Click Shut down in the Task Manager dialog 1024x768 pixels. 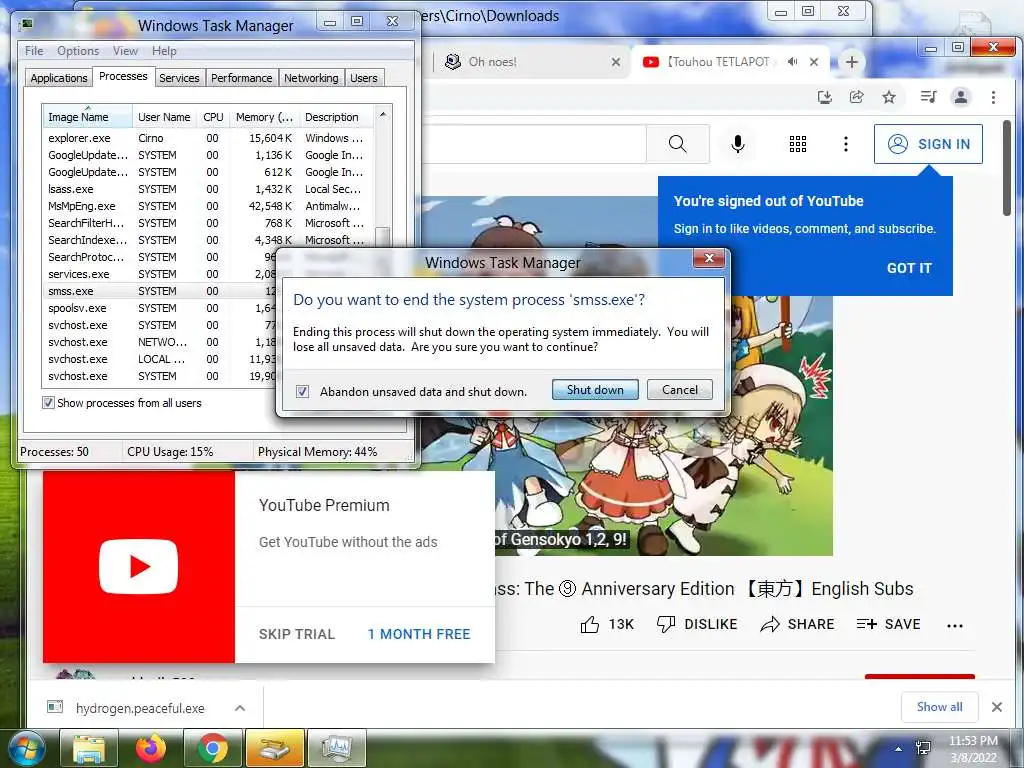(x=595, y=390)
